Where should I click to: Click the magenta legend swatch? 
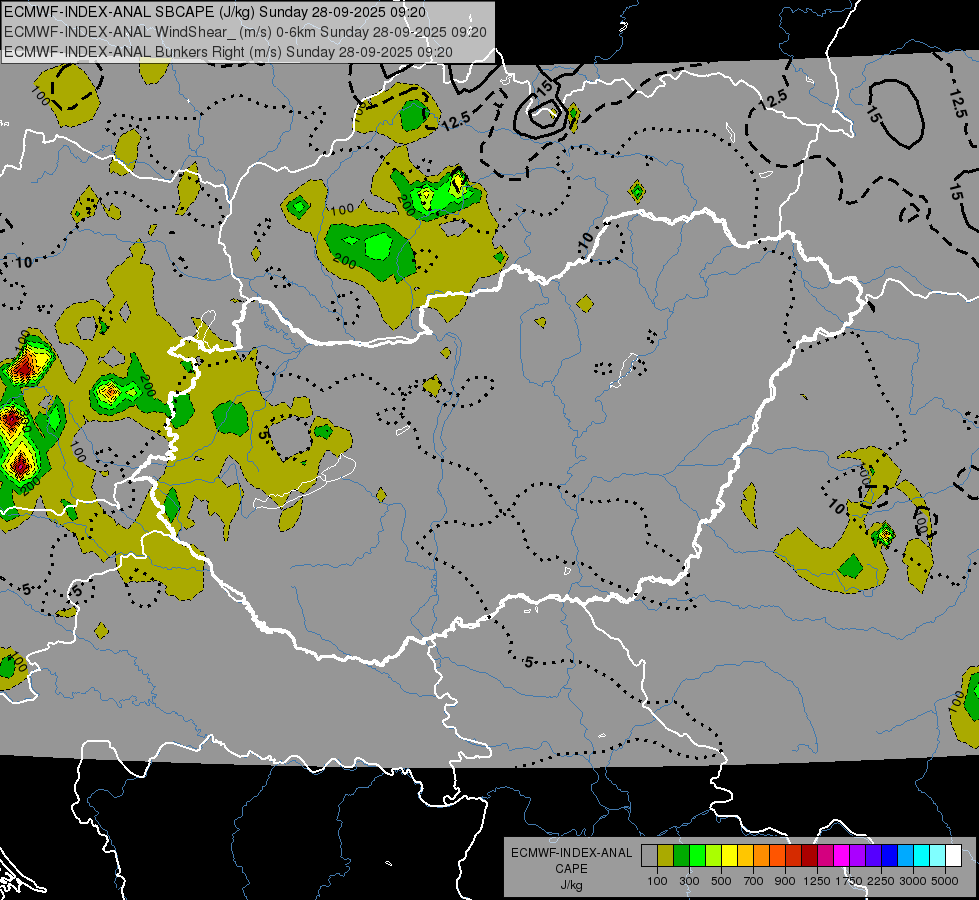[x=842, y=856]
